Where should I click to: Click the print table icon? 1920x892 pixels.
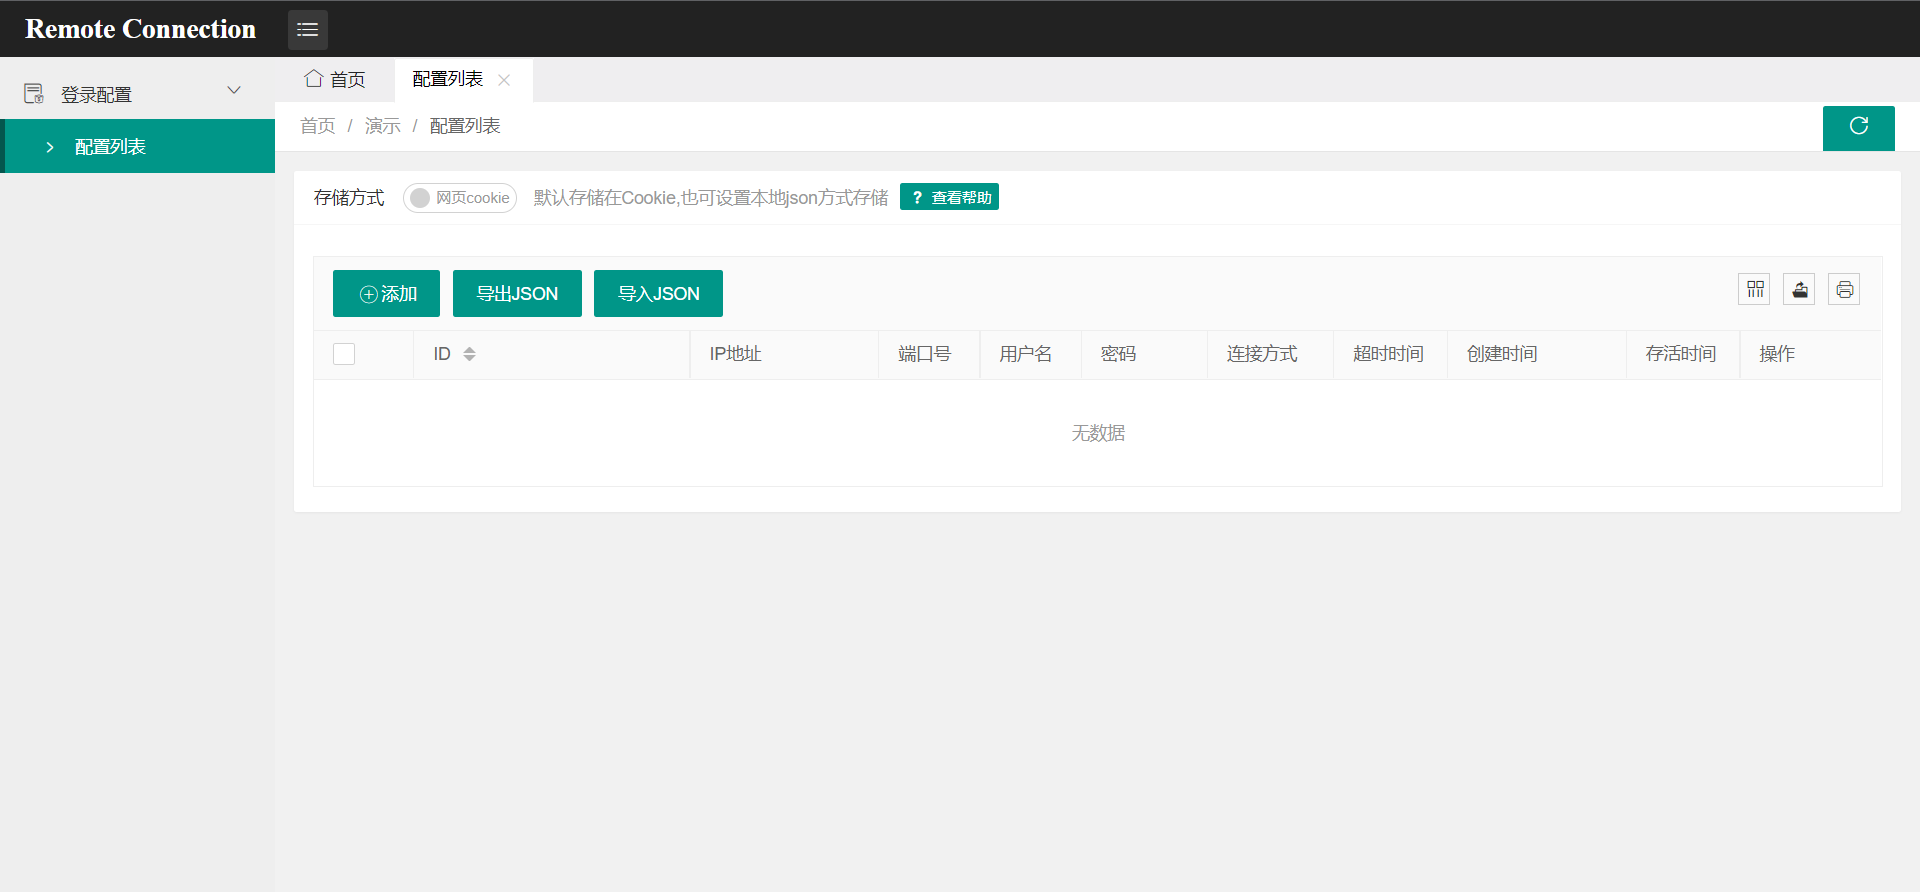[1844, 290]
